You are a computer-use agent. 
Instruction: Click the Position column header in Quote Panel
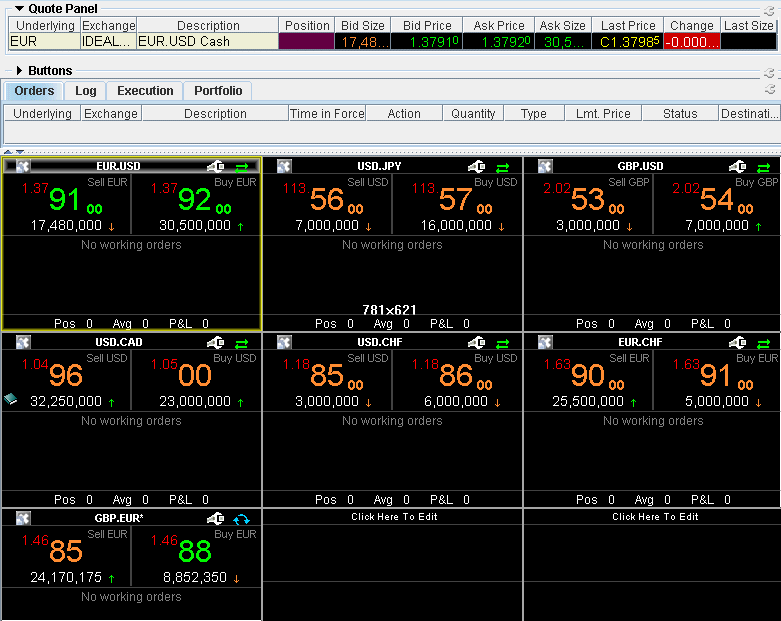click(307, 25)
